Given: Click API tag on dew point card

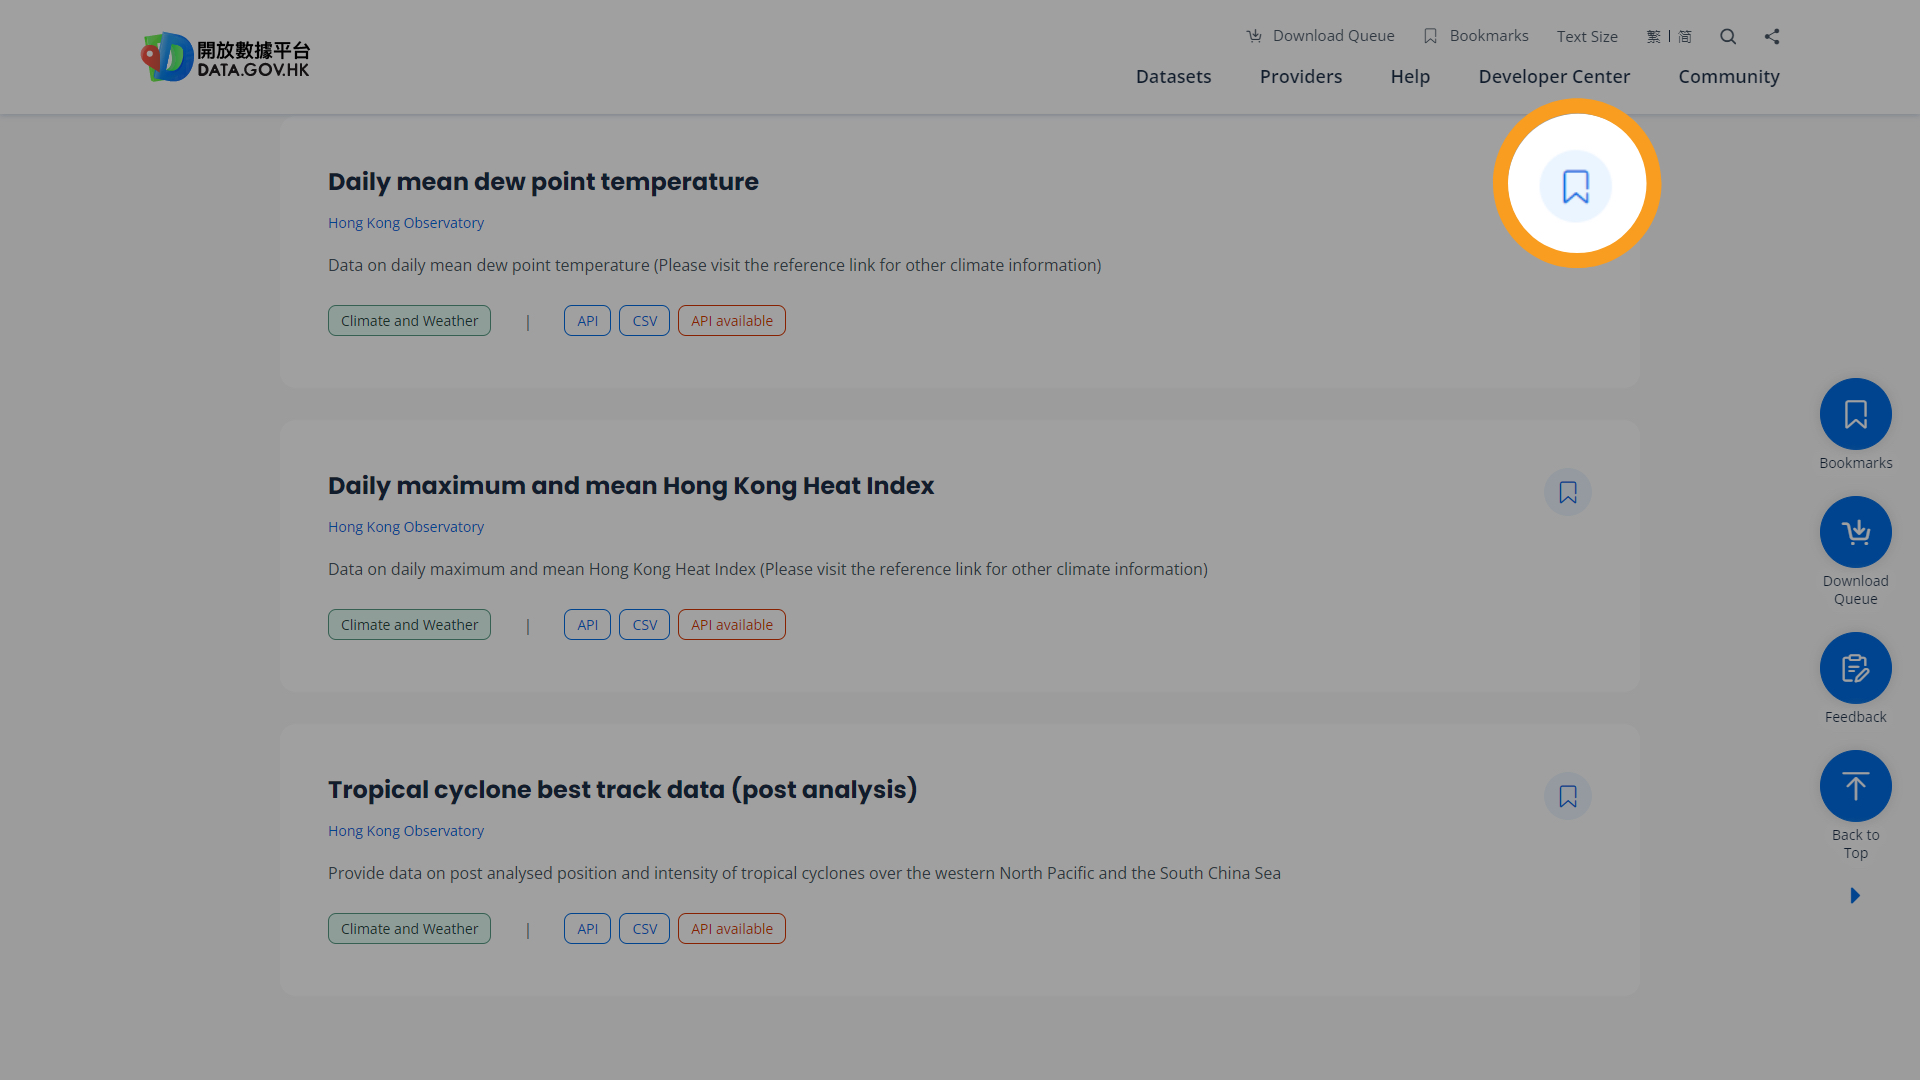Looking at the screenshot, I should pos(587,321).
